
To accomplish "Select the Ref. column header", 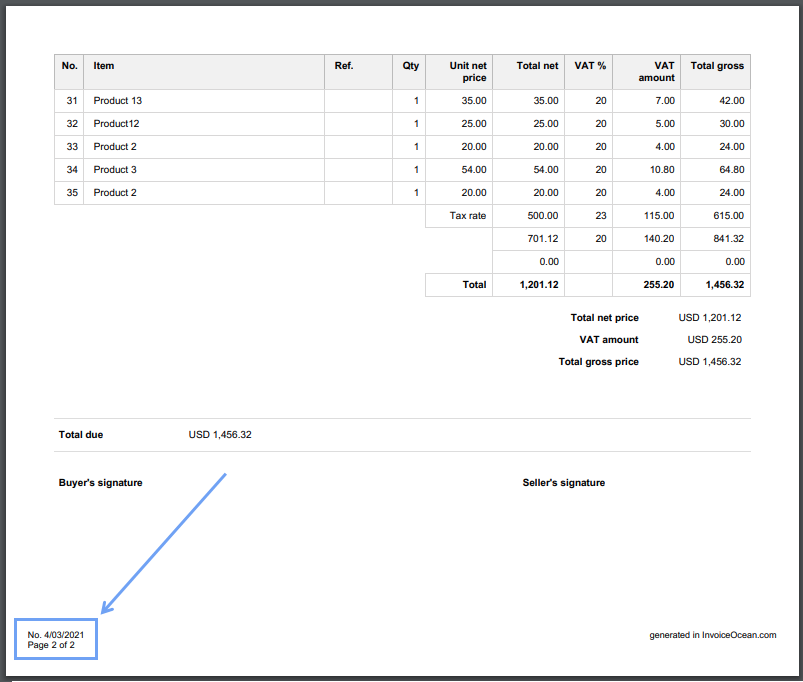I will pos(343,66).
